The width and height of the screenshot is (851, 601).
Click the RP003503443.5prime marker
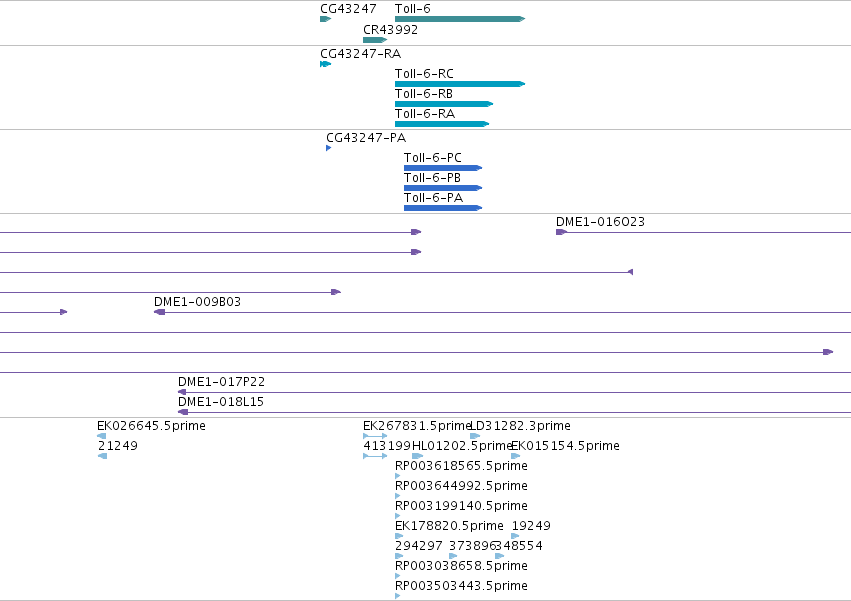pos(398,596)
